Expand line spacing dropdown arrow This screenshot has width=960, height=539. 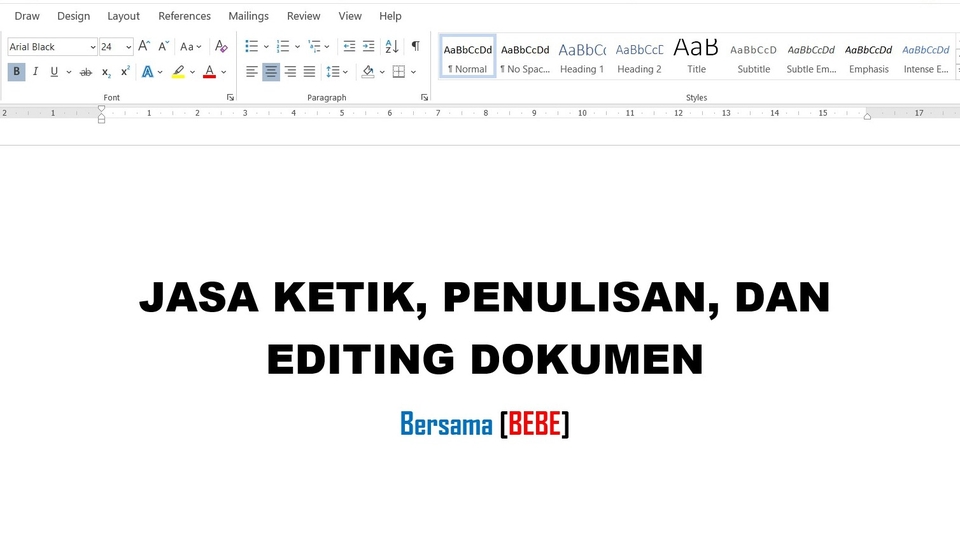point(345,72)
